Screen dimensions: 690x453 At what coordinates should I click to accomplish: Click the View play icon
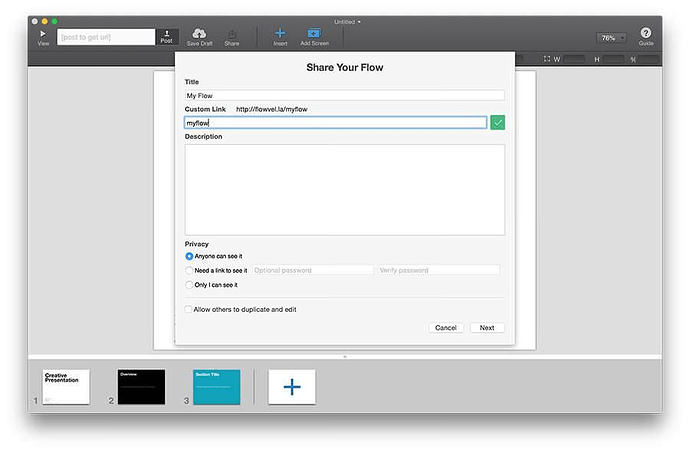43,34
